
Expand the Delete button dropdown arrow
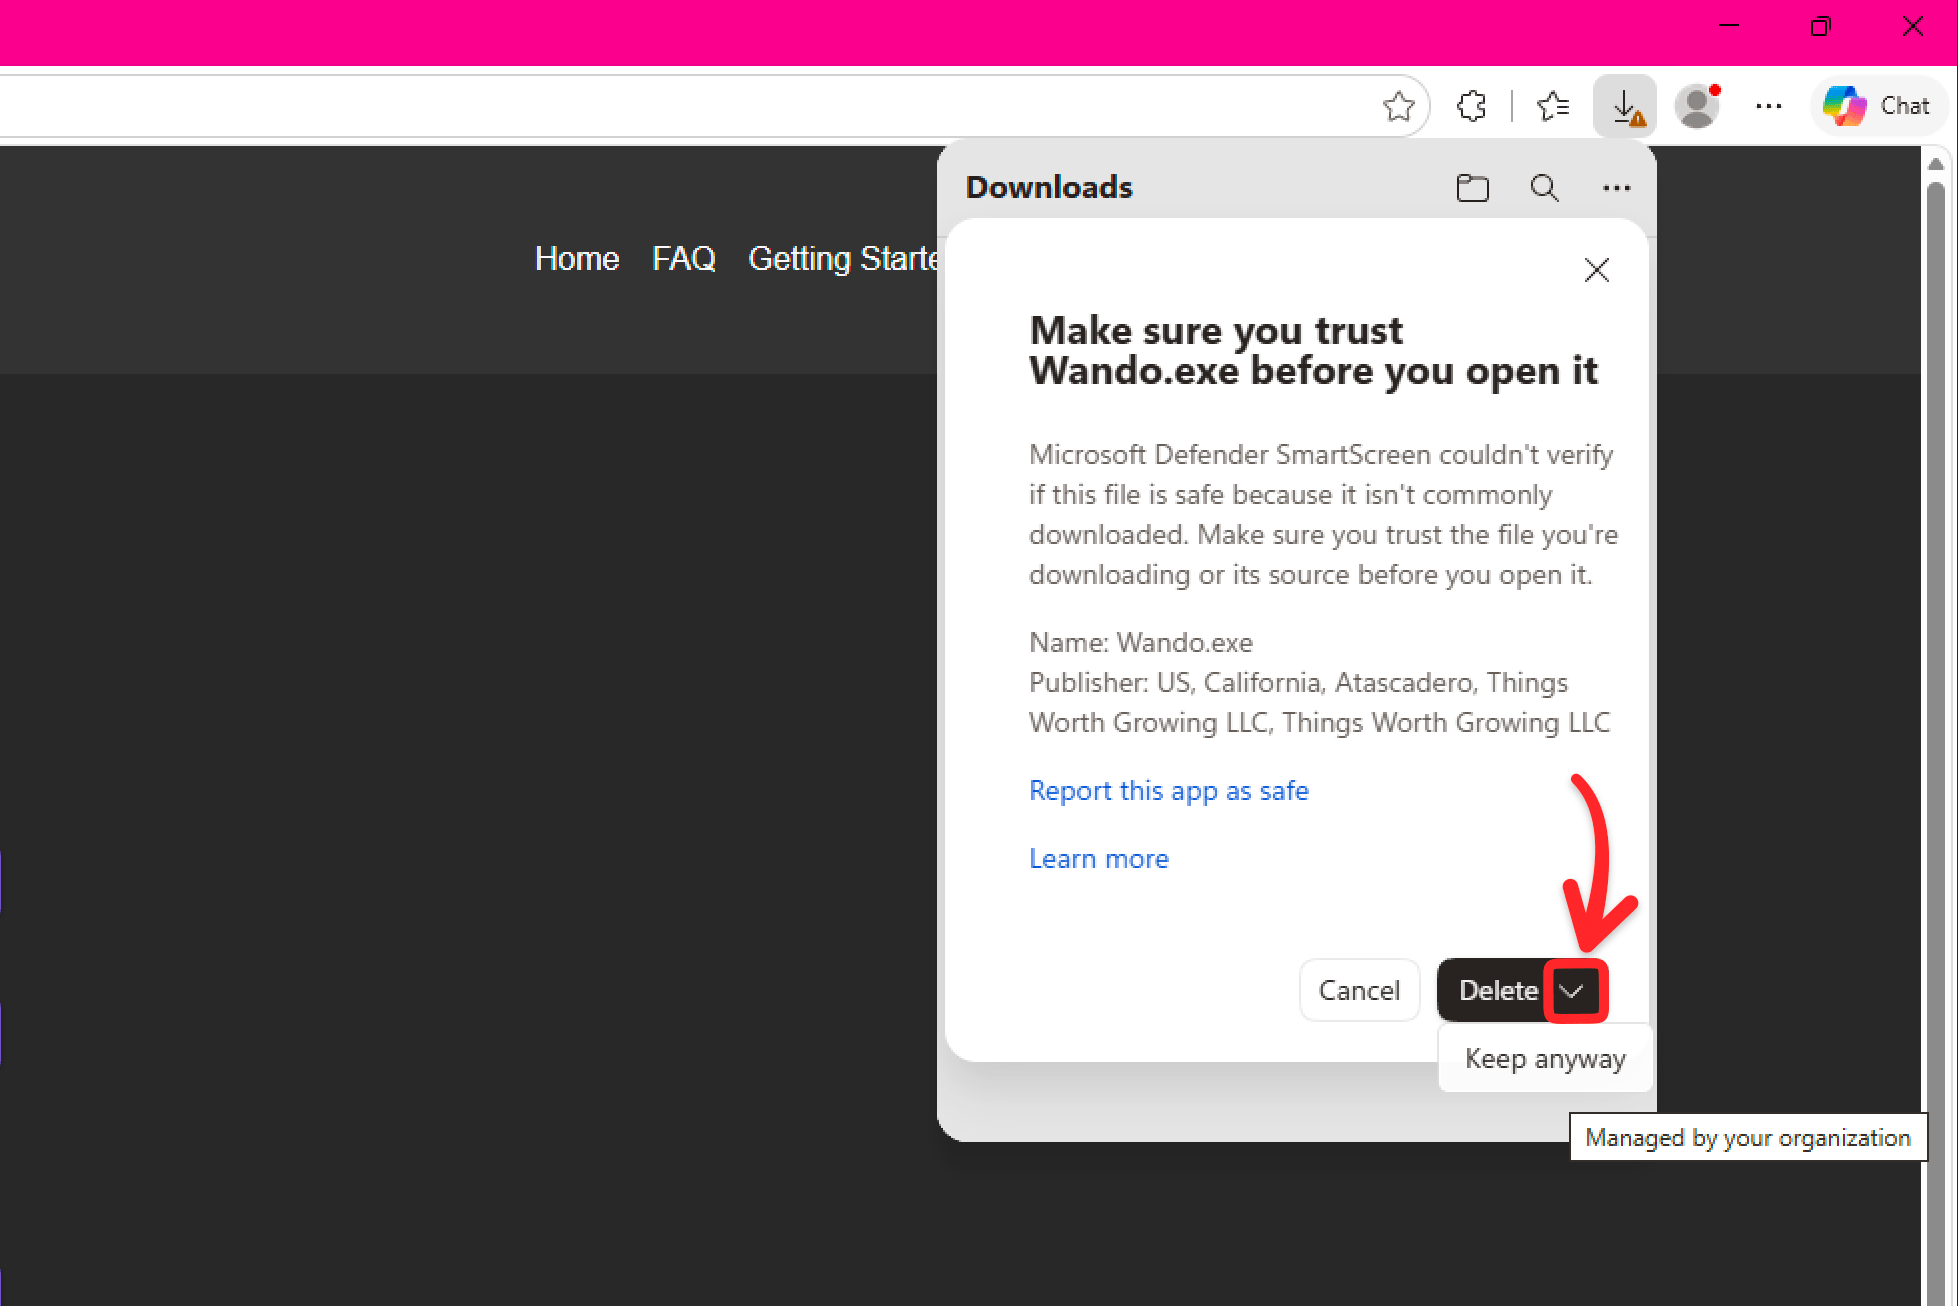click(1575, 991)
